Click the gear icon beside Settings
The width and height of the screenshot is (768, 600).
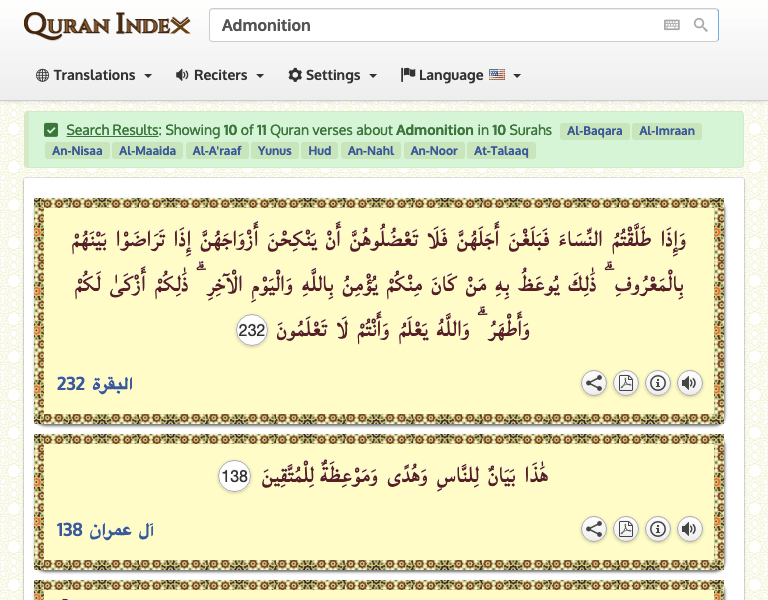click(x=295, y=75)
